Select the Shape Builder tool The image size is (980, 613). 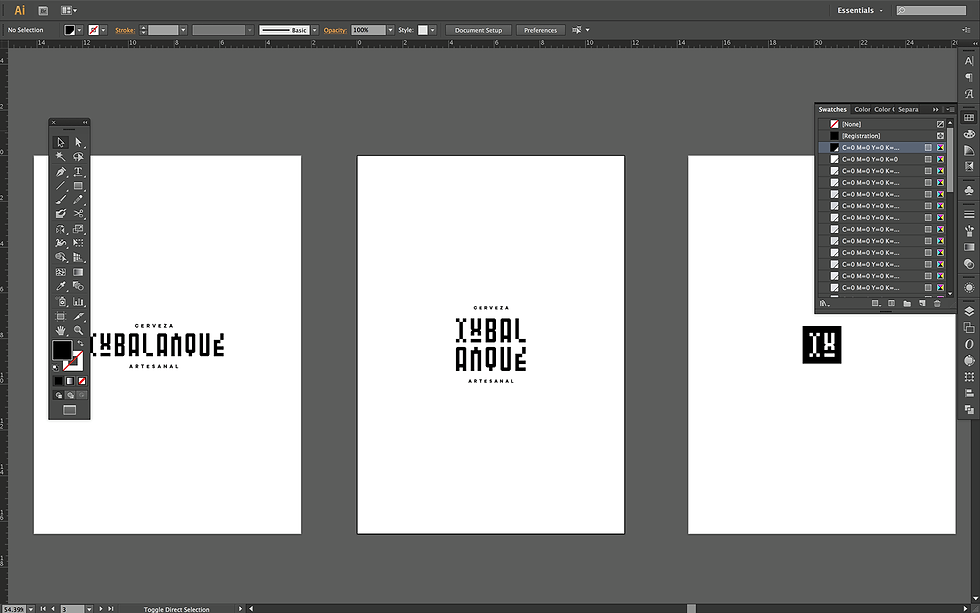click(61, 257)
